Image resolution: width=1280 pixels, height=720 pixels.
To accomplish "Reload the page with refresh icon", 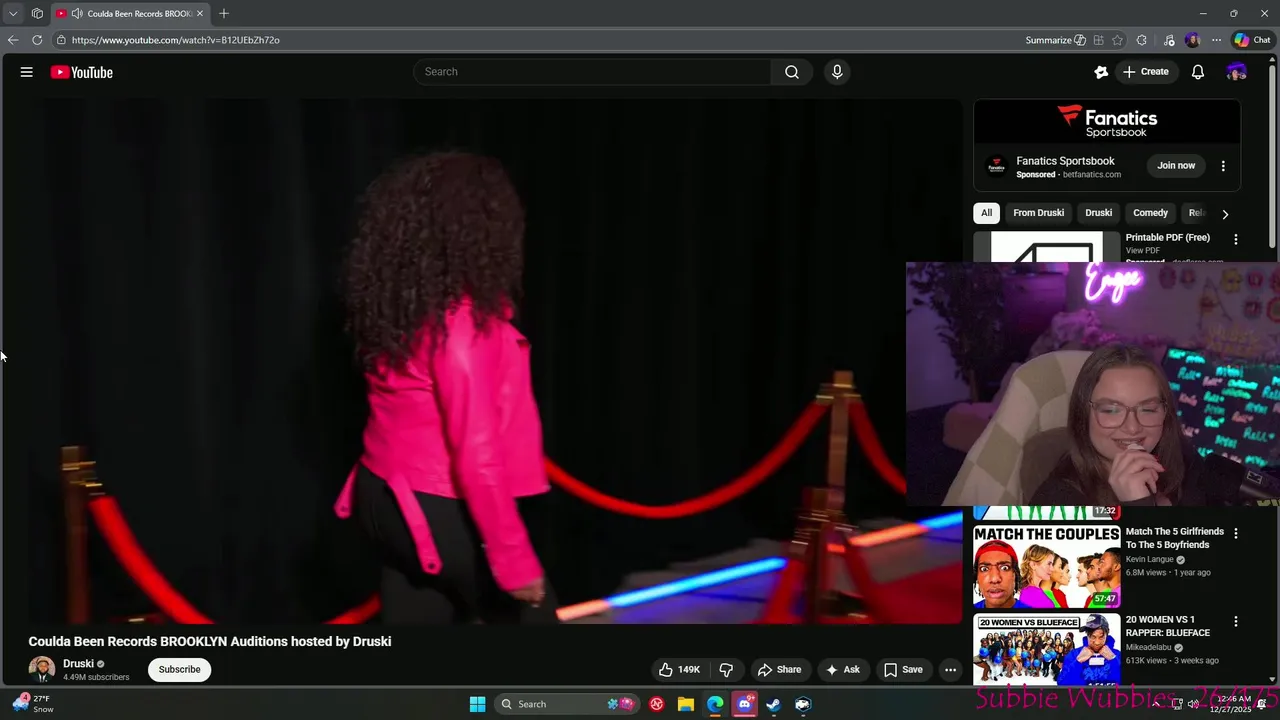I will pos(37,40).
